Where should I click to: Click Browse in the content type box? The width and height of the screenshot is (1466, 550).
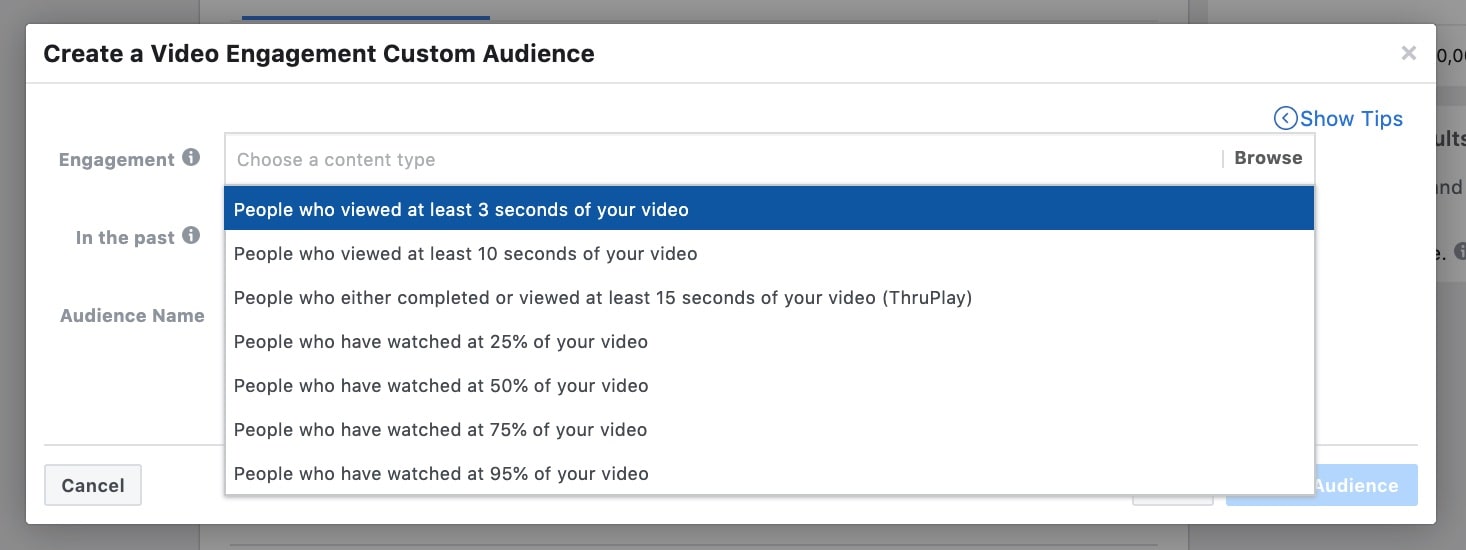tap(1268, 158)
